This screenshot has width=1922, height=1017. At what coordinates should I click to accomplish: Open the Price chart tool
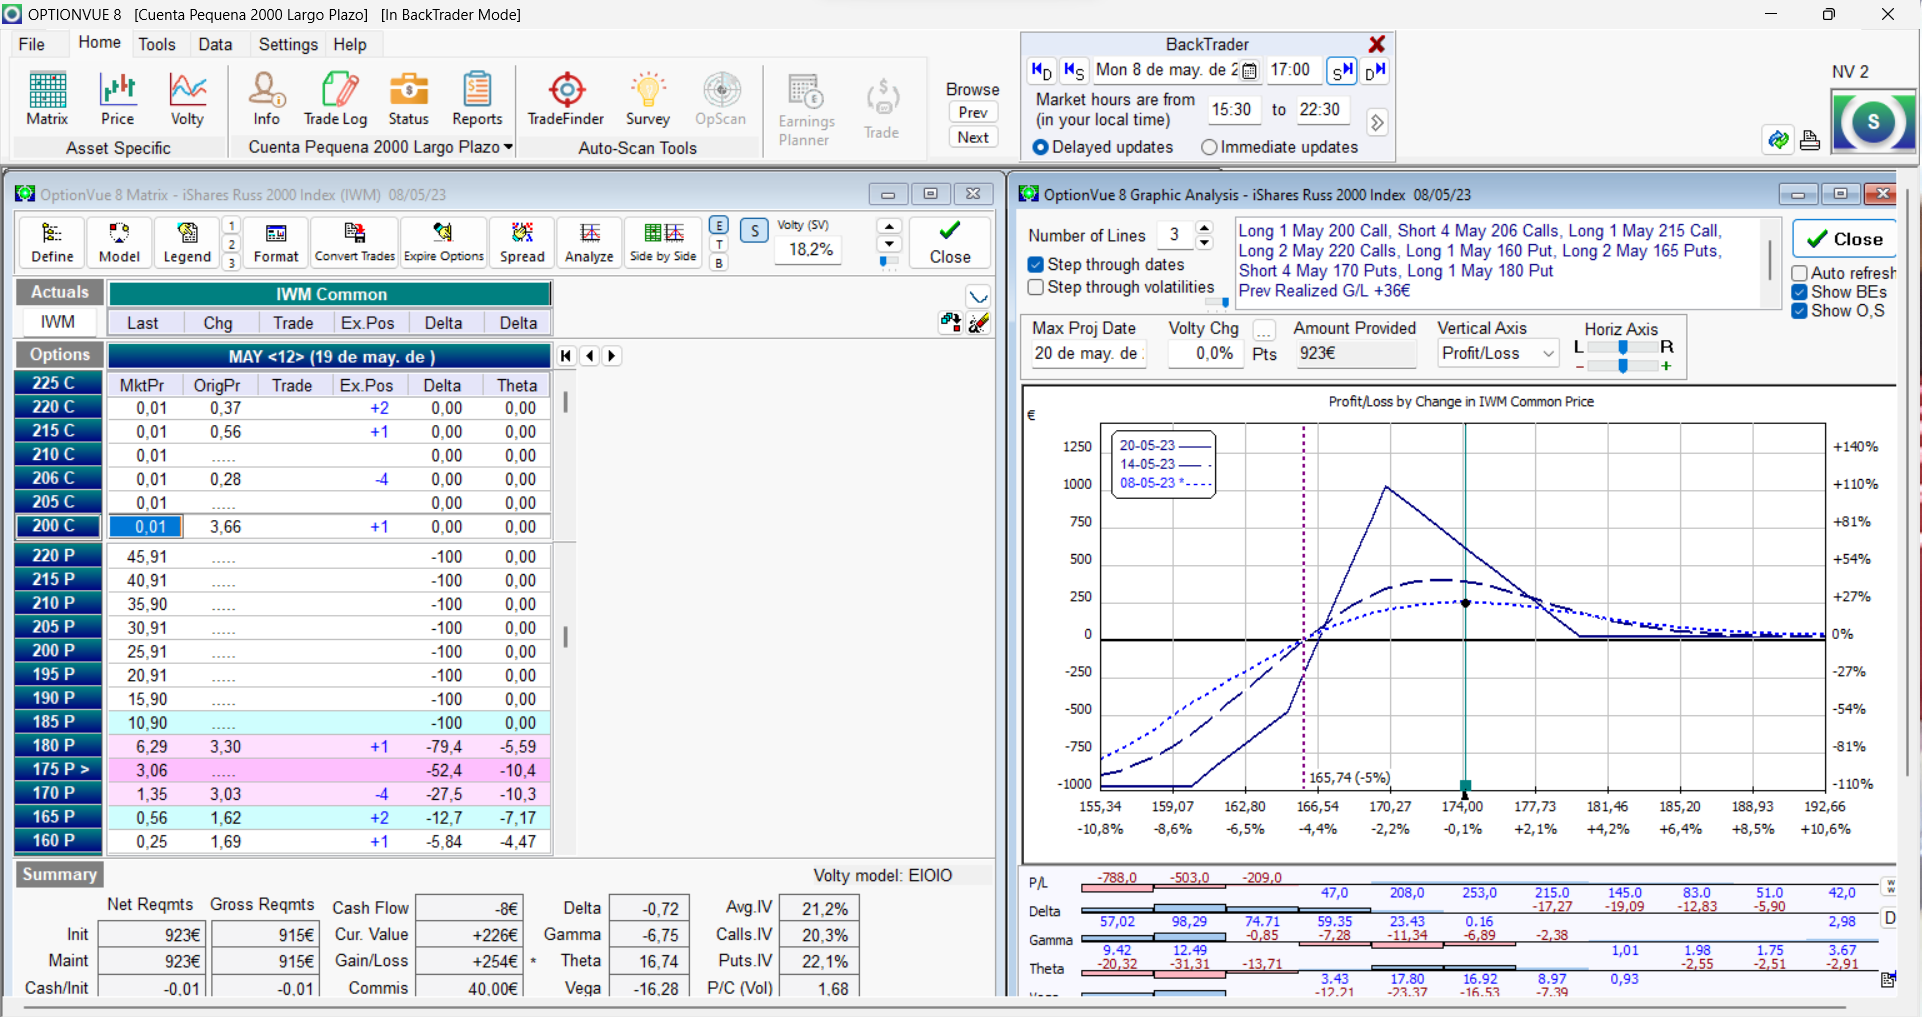[x=117, y=99]
